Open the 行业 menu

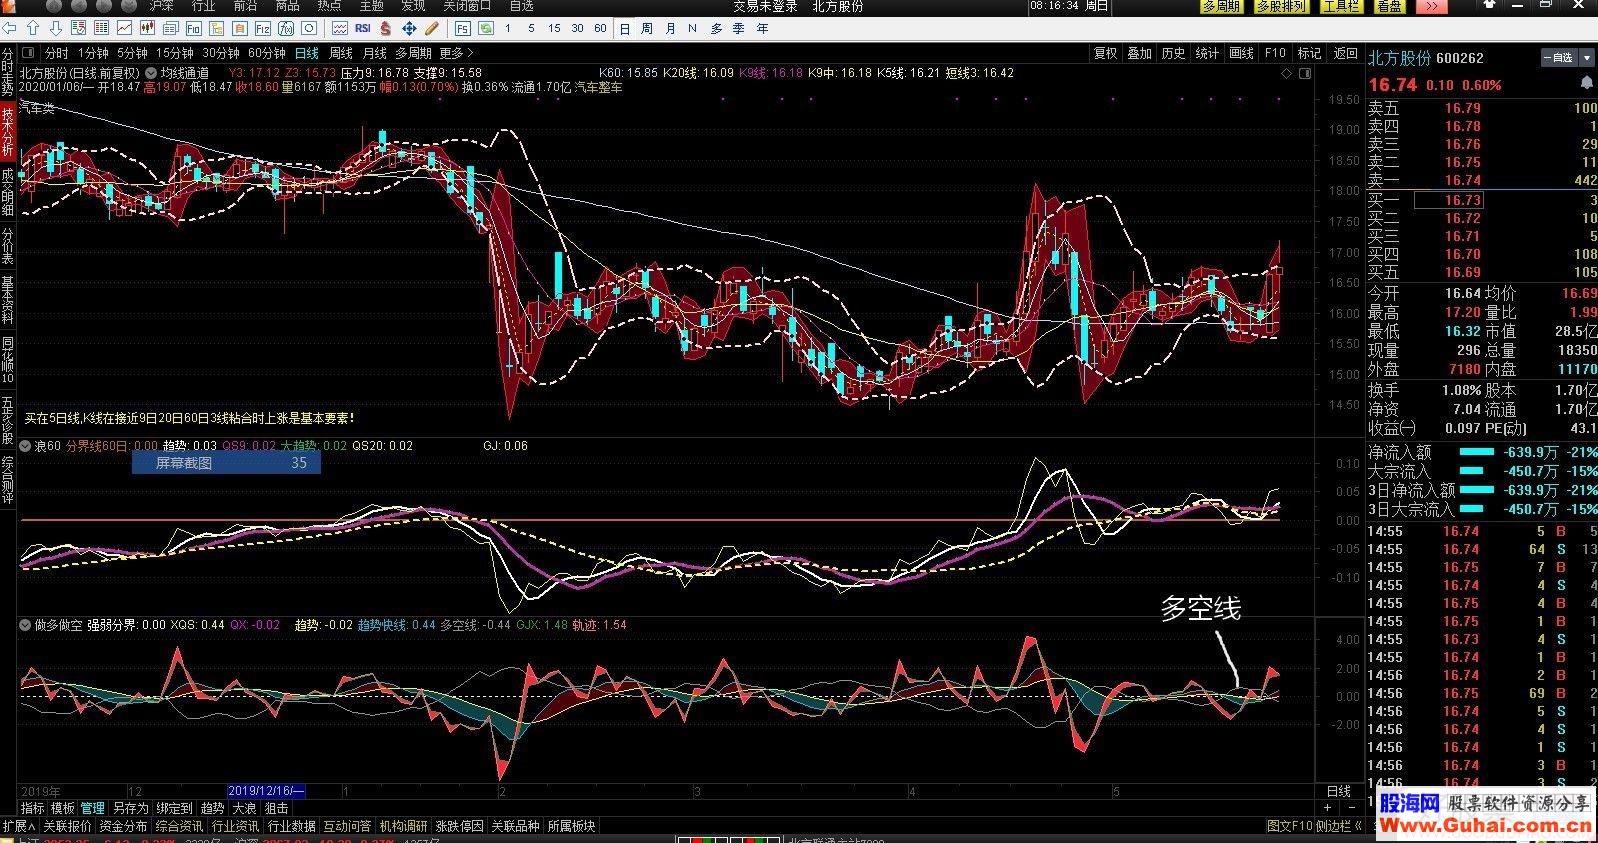point(203,6)
